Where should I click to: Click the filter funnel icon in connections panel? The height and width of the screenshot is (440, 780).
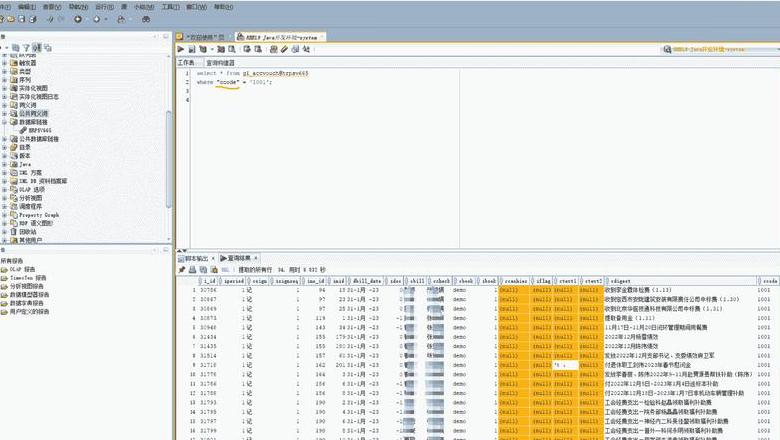coord(26,48)
